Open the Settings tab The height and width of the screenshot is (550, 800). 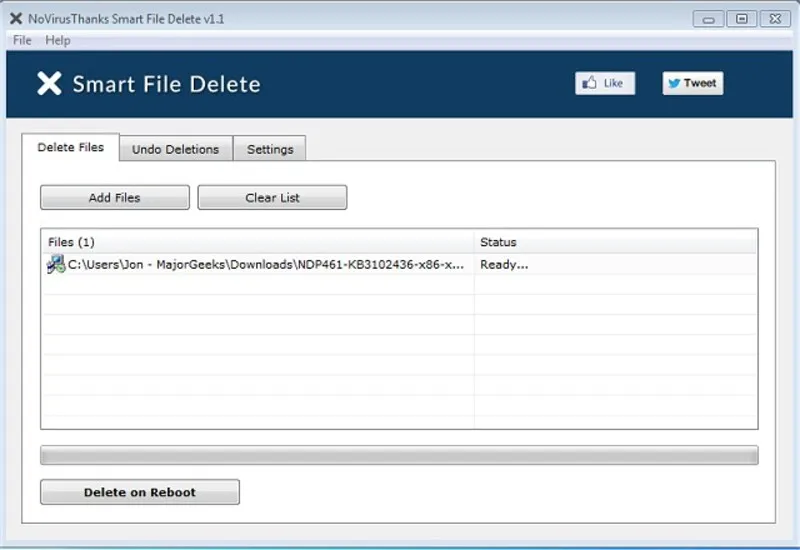270,149
